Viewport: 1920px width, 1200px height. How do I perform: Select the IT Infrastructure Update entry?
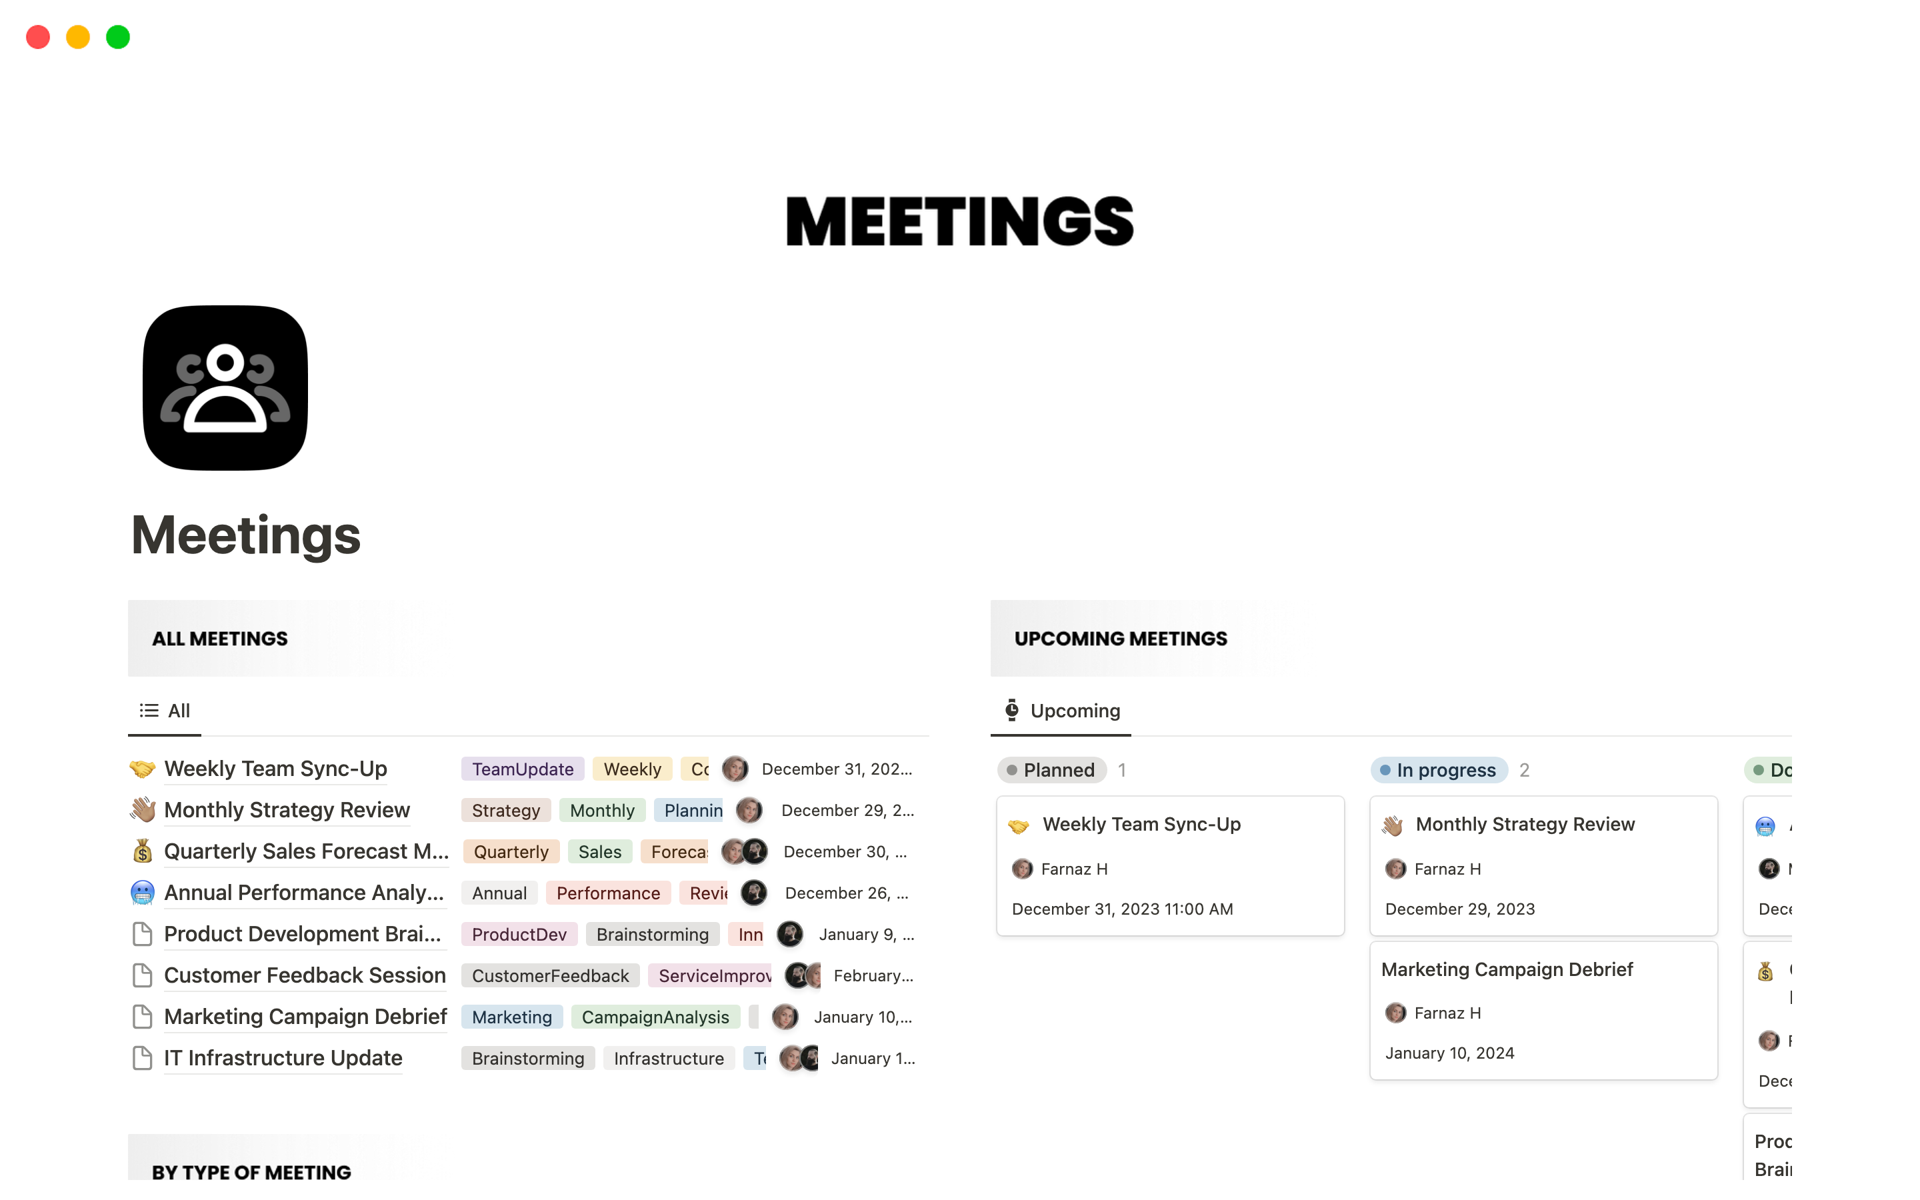[x=283, y=1058]
